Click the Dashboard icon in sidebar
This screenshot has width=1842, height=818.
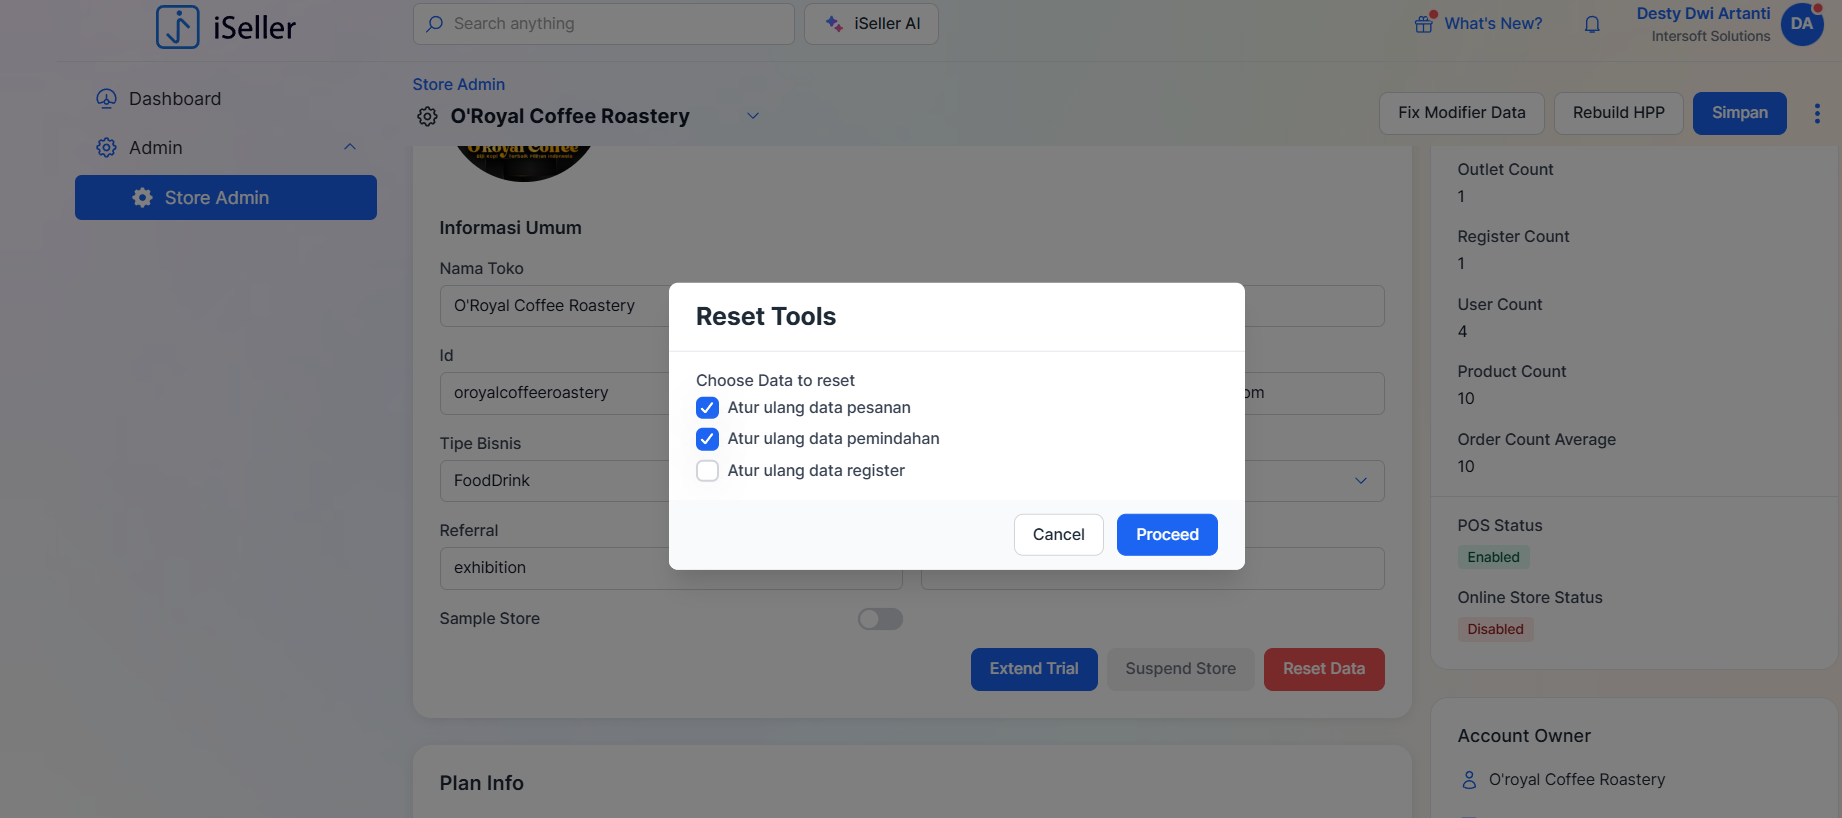coord(106,98)
